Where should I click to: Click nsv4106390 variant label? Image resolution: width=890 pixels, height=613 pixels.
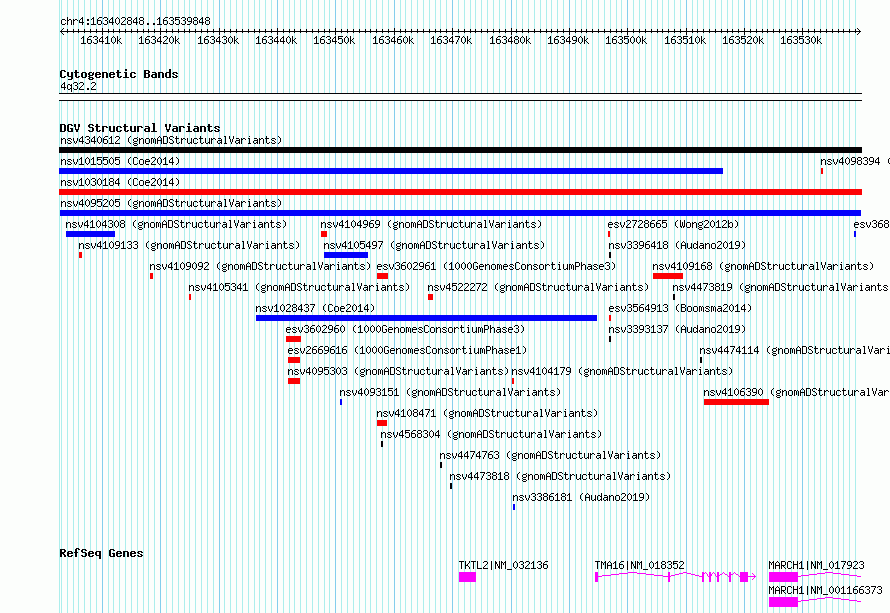click(x=796, y=392)
